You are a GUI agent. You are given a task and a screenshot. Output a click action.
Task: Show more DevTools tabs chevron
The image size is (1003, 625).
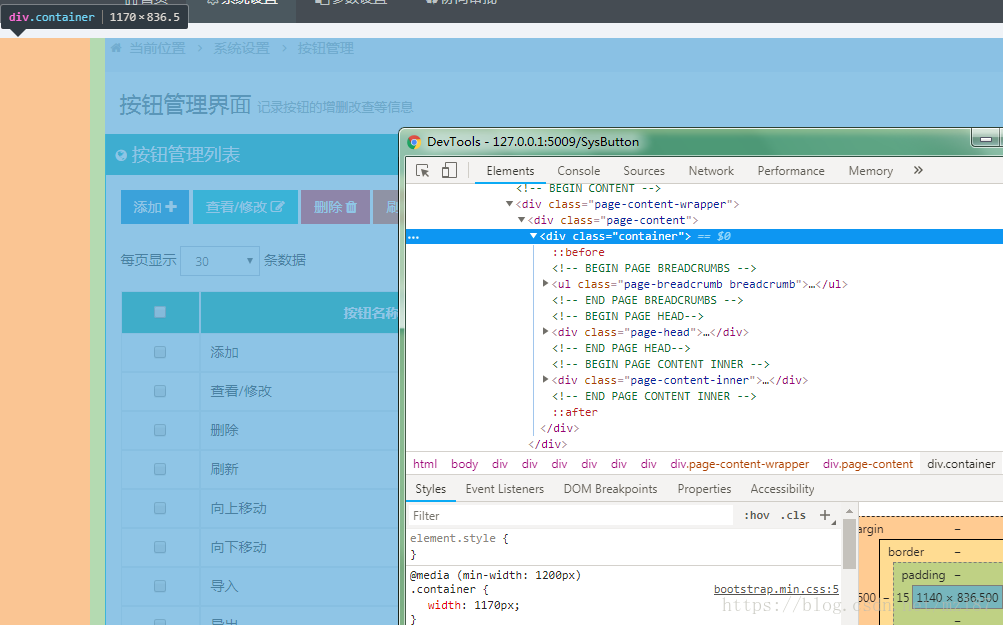click(x=918, y=170)
